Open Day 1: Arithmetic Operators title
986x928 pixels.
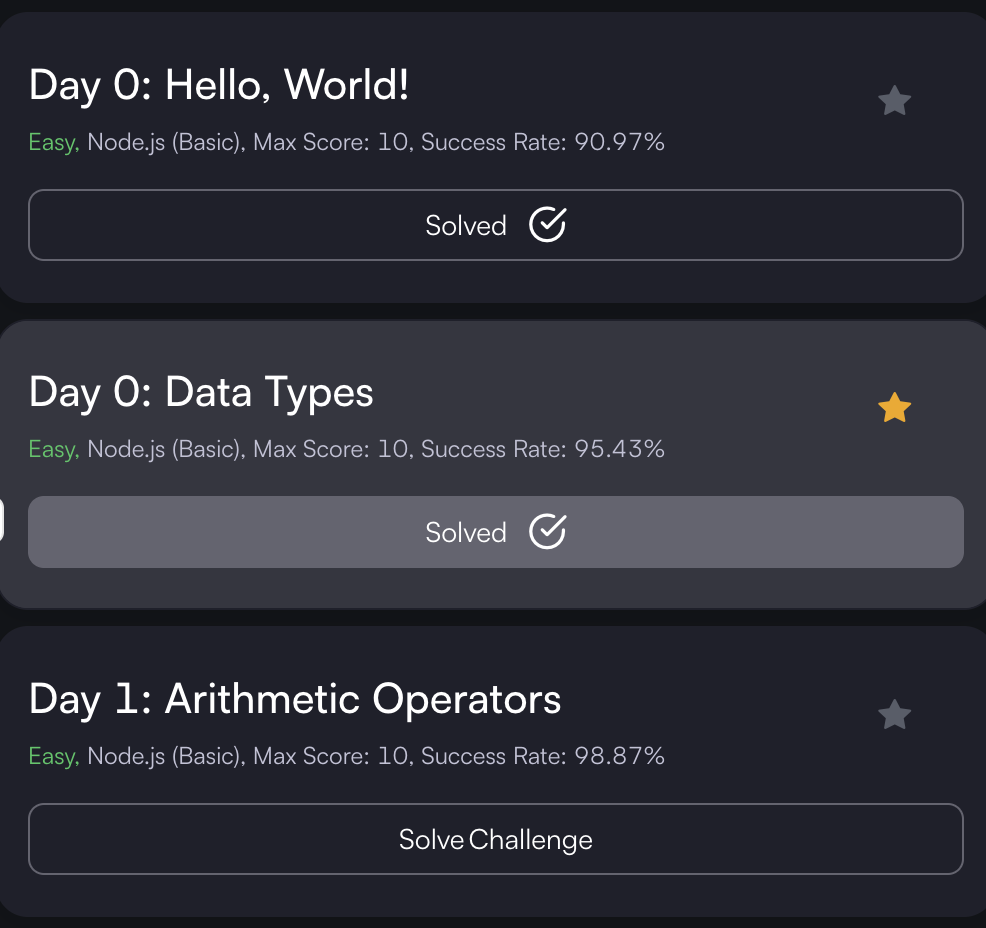(295, 700)
